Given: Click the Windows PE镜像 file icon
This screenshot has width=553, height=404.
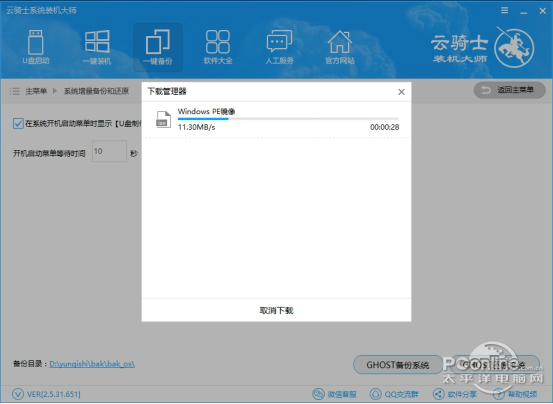Looking at the screenshot, I should [x=163, y=120].
